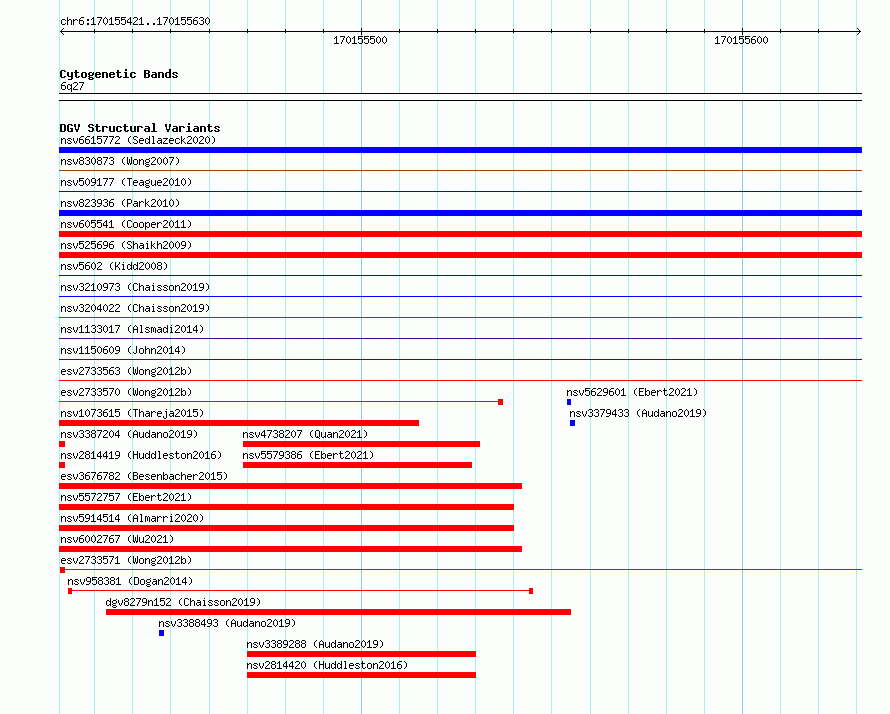
Task: Click red bar of nsv525696
Action: coord(460,255)
